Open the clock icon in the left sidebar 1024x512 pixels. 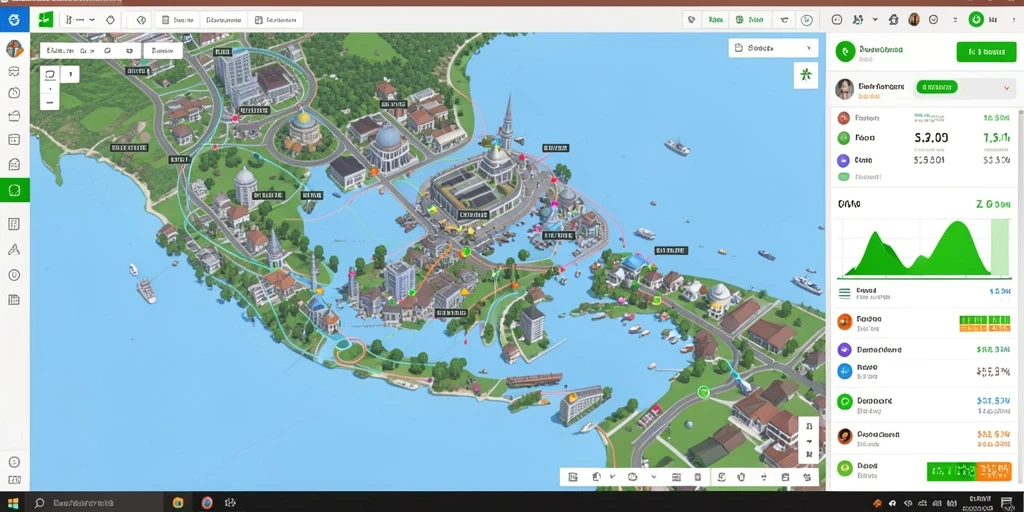coord(14,92)
